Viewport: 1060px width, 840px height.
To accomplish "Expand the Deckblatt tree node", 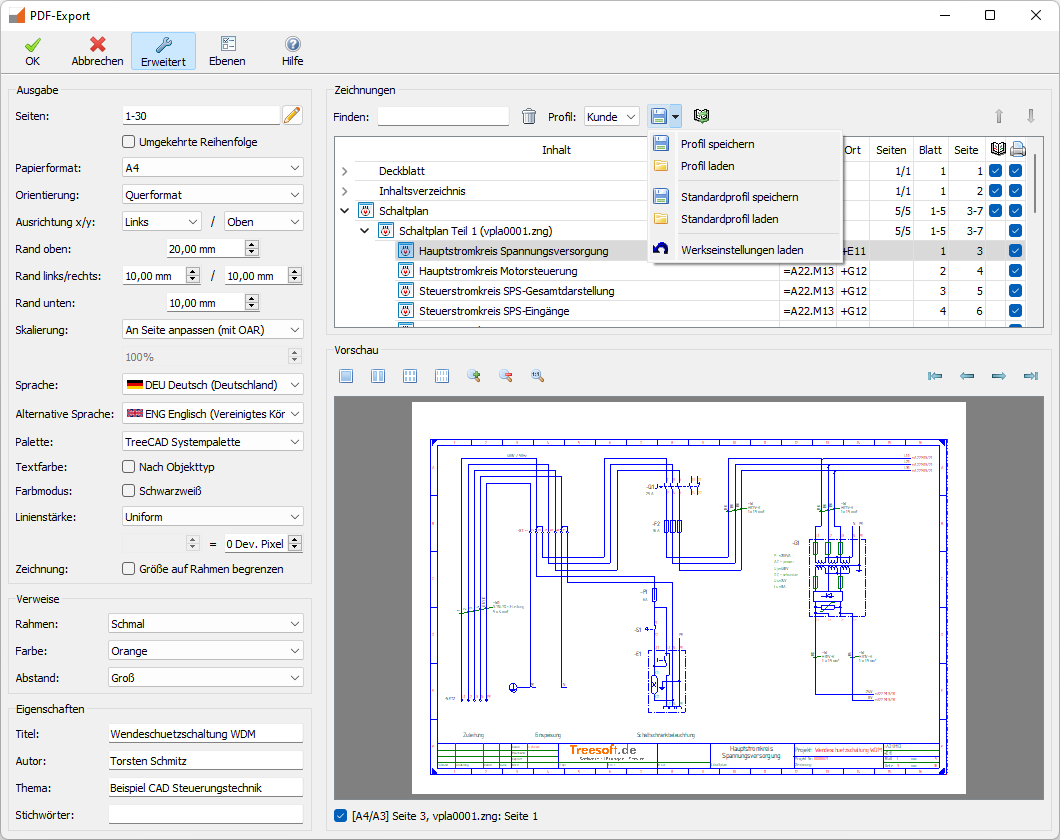I will [345, 171].
